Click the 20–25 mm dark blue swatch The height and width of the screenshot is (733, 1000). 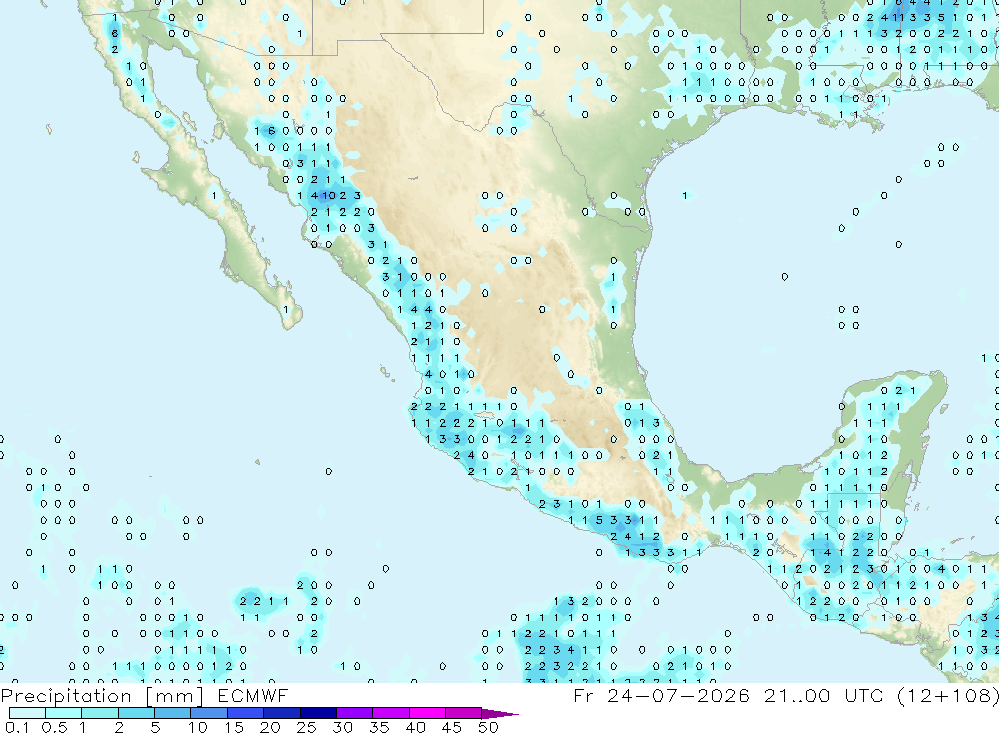coord(282,713)
